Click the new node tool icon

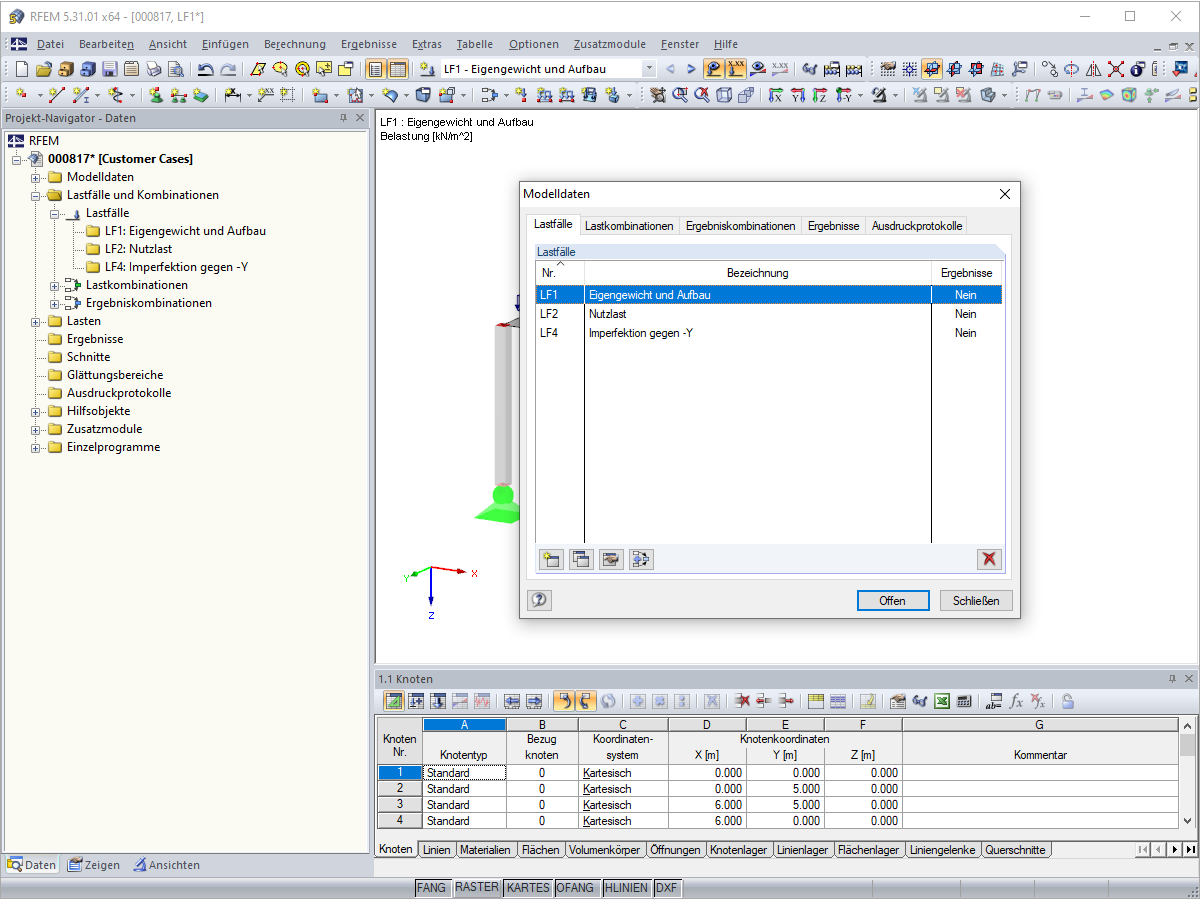click(22, 95)
